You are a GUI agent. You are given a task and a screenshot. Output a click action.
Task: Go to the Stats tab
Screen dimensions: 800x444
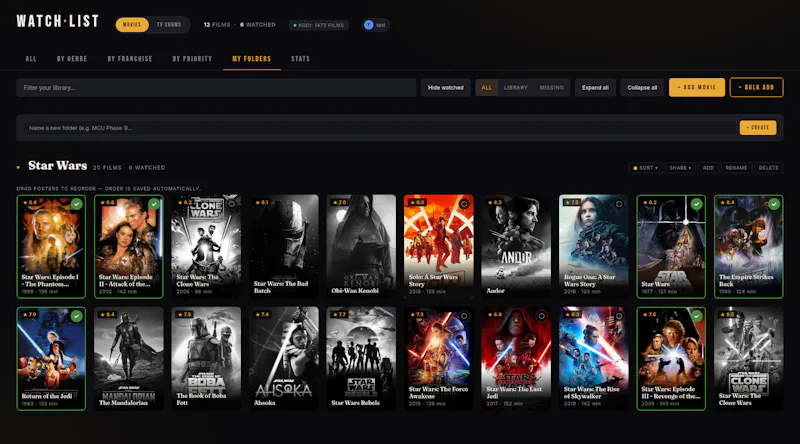[x=301, y=59]
